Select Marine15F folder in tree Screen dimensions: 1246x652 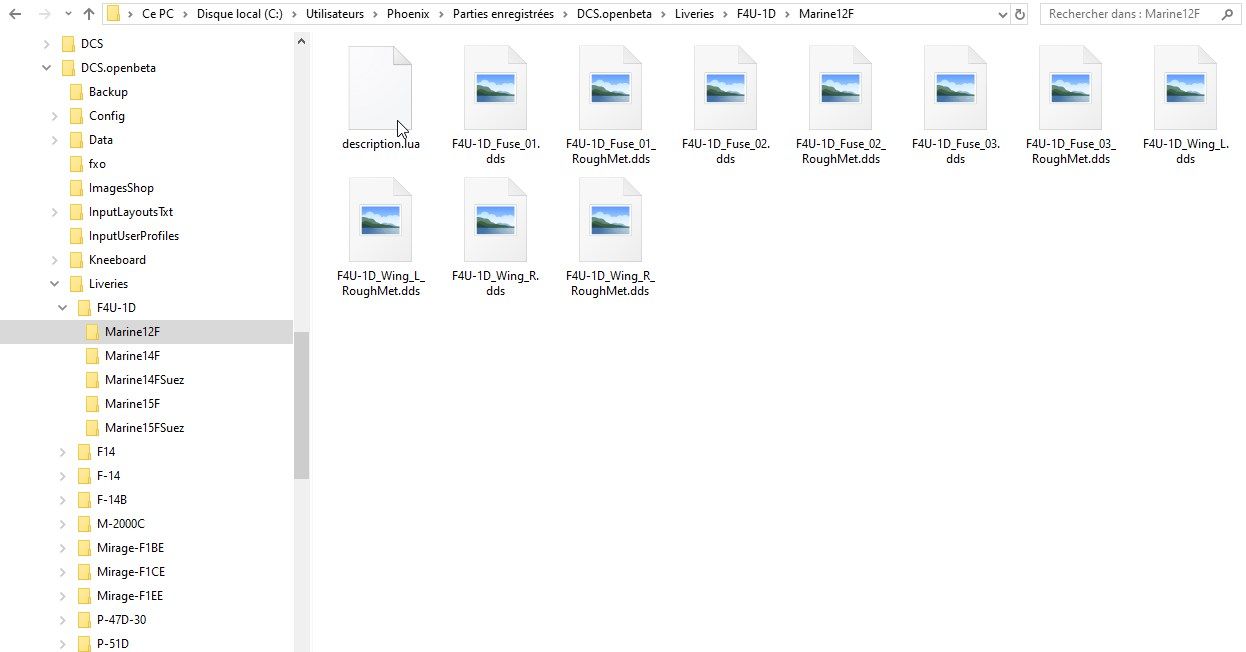coord(132,404)
